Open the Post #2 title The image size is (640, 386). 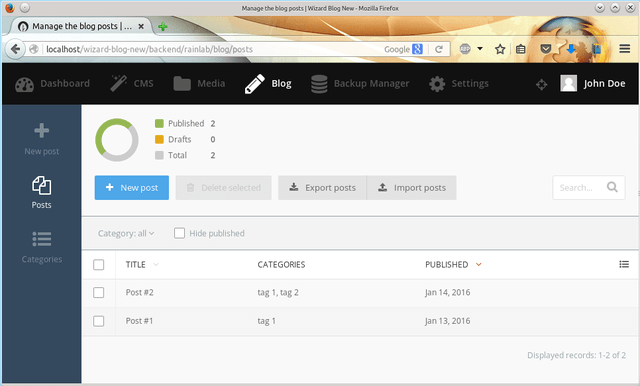point(140,293)
